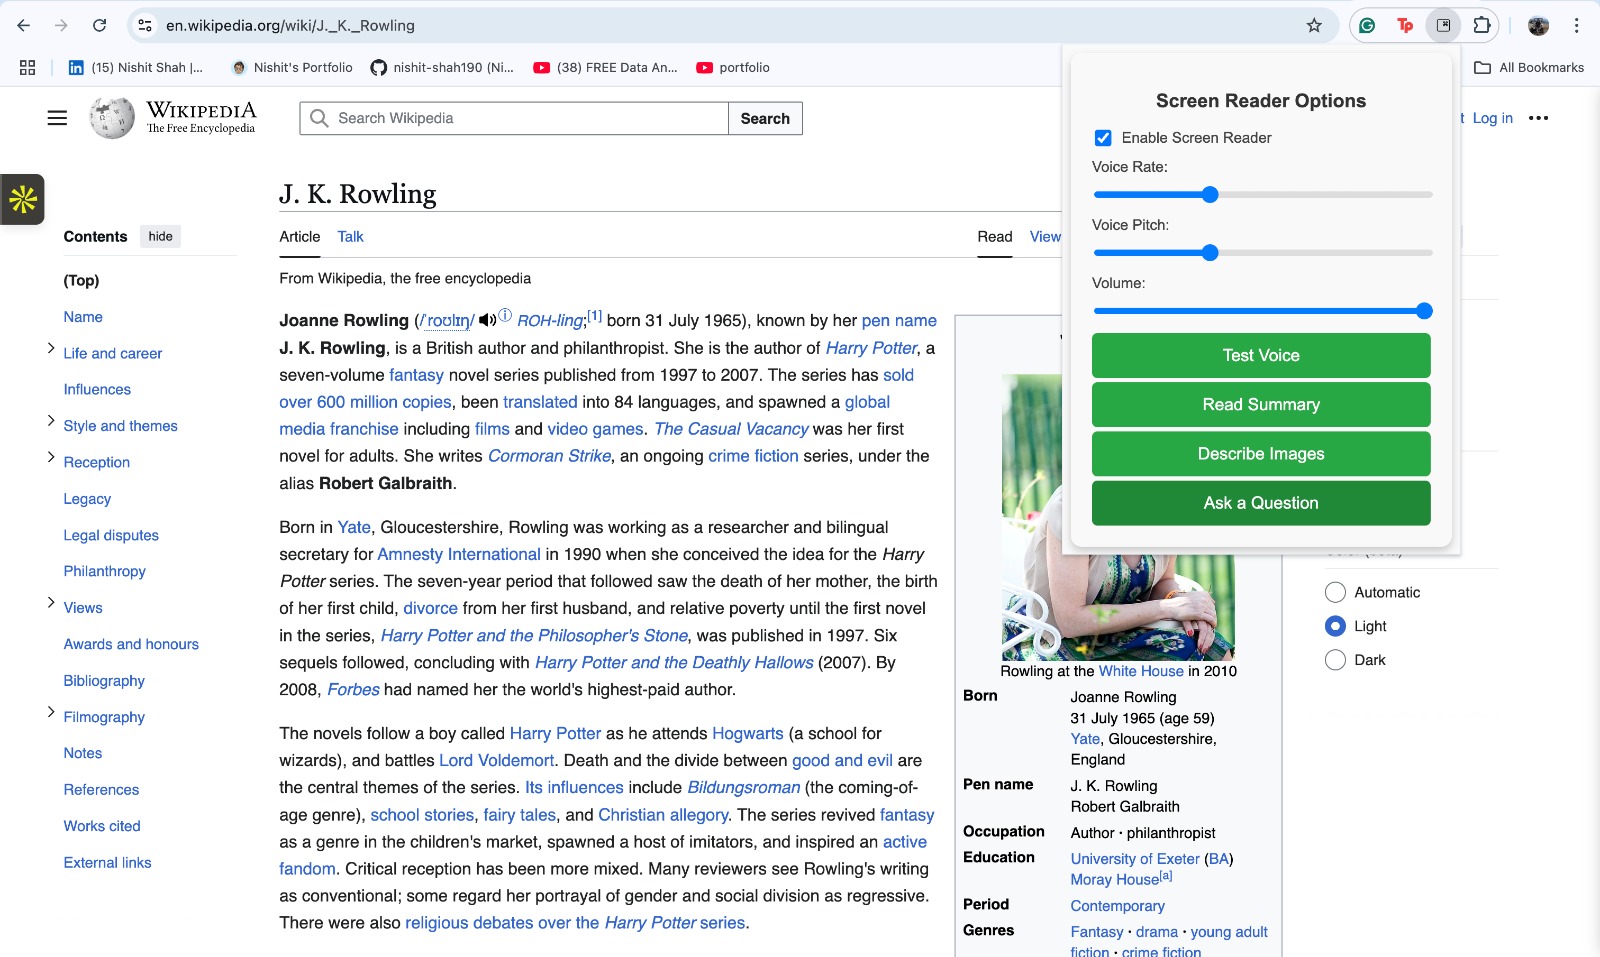This screenshot has width=1600, height=957.
Task: Click the Log in link
Action: (1492, 118)
